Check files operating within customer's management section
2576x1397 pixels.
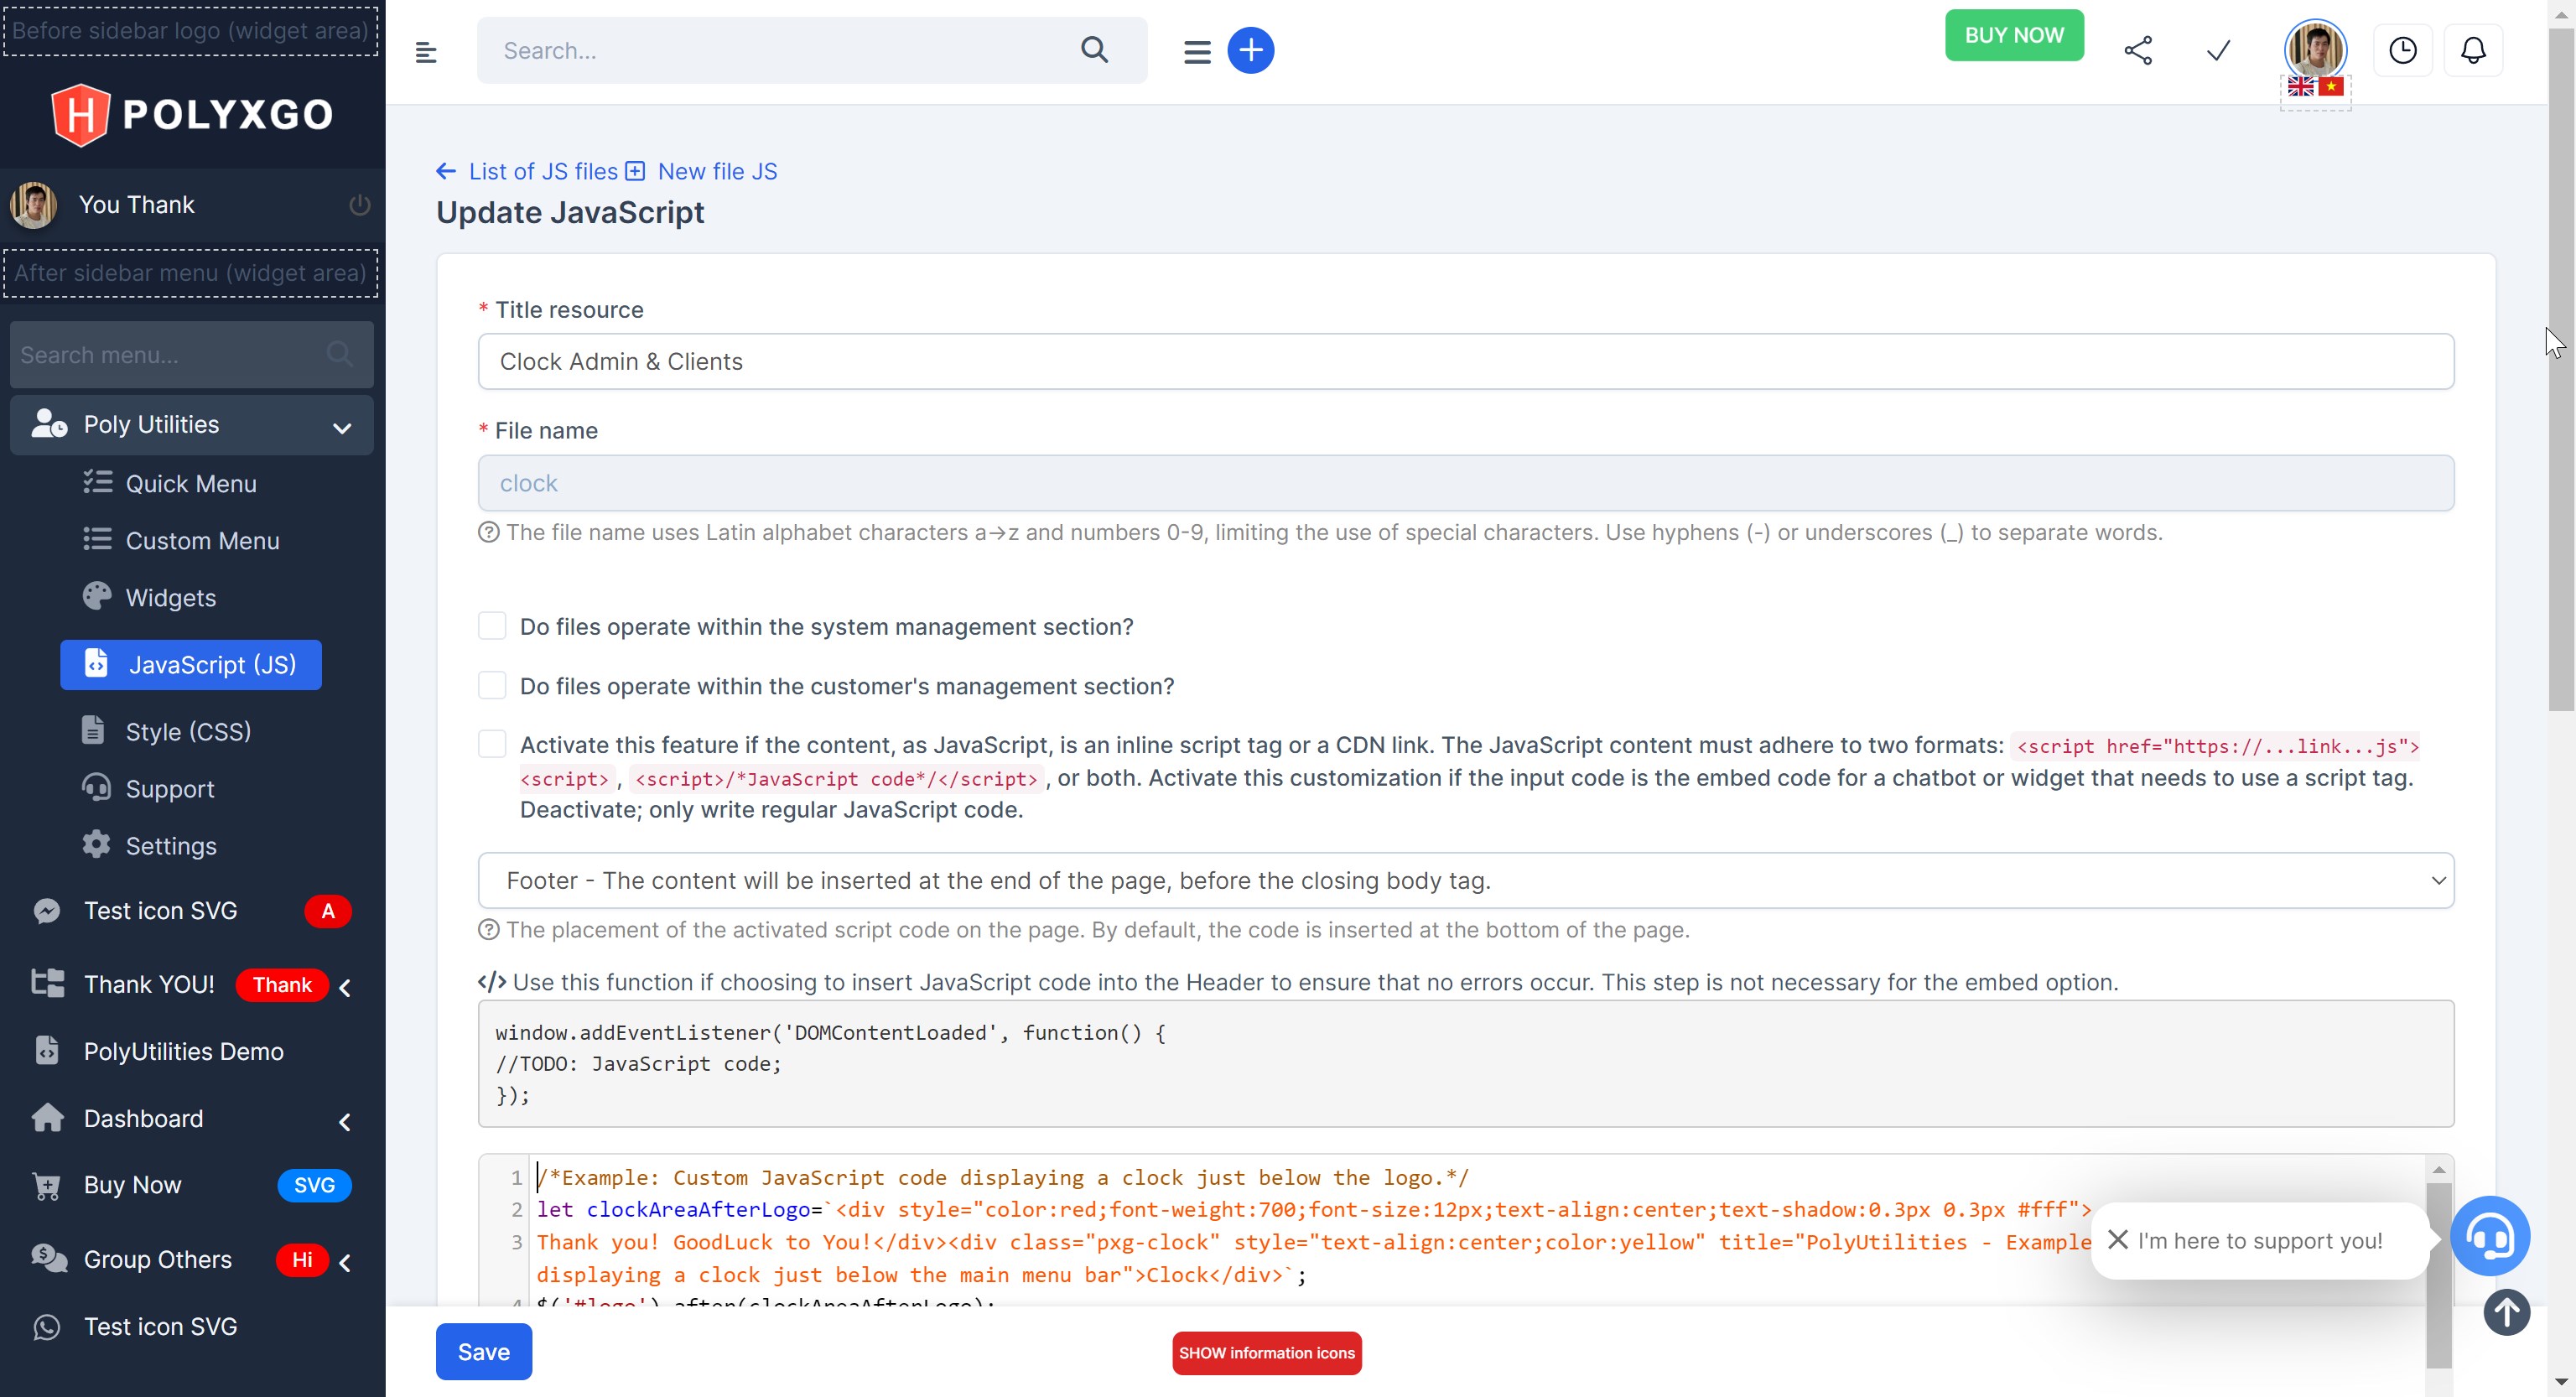492,685
